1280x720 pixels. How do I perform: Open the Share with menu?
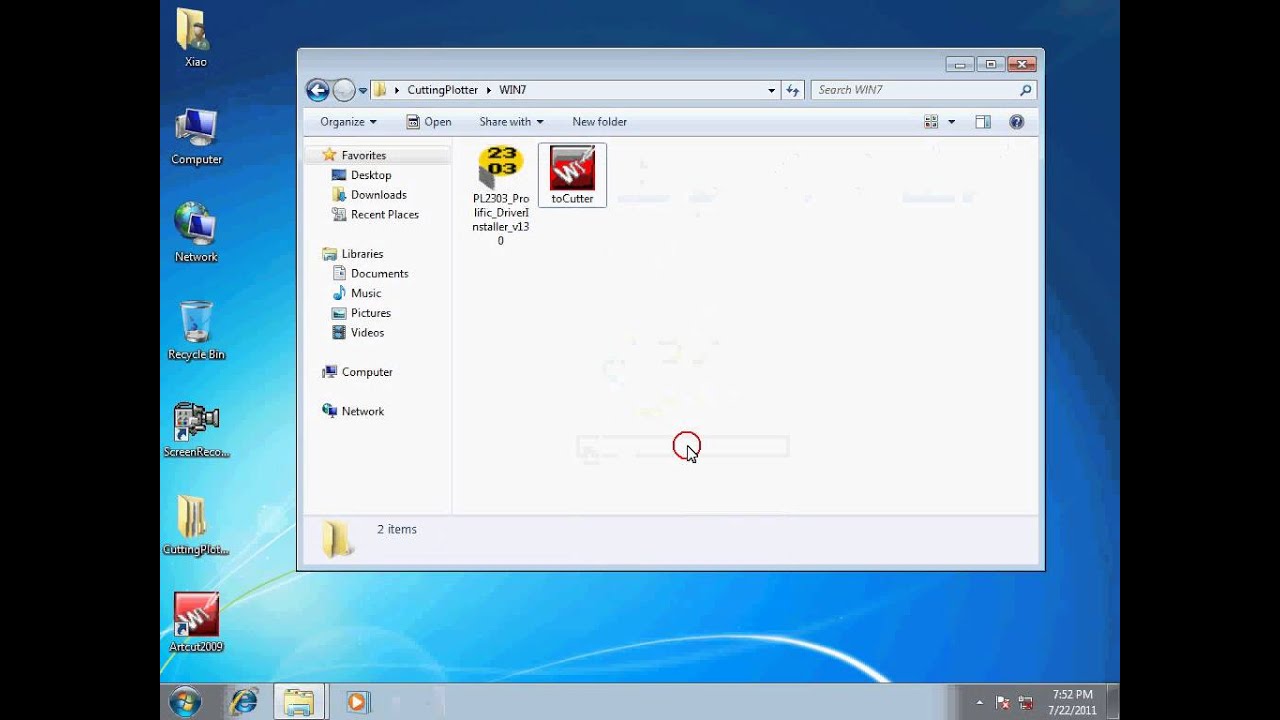(x=511, y=122)
